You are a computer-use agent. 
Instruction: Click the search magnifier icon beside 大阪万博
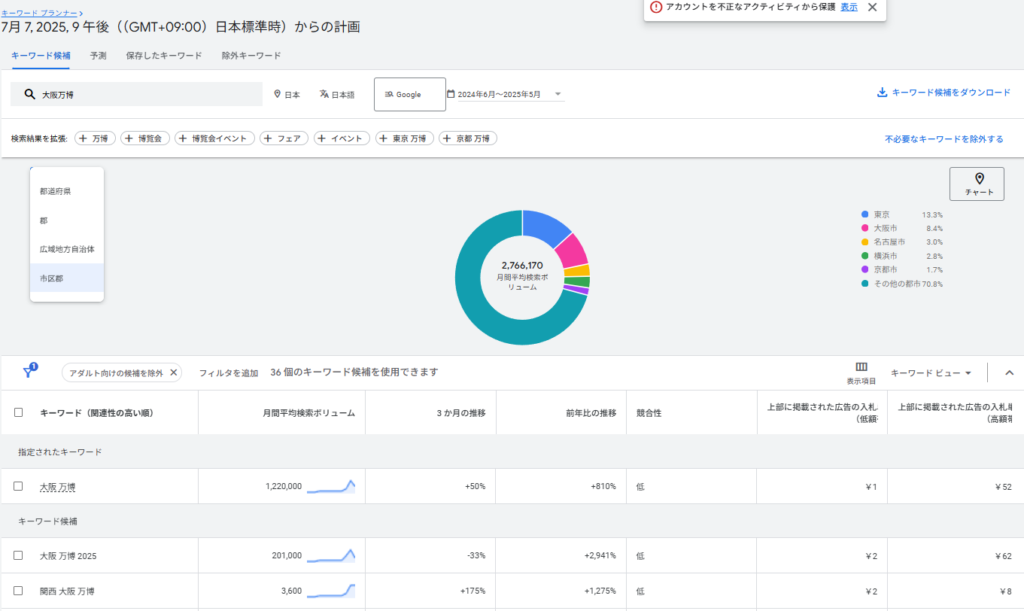30,94
